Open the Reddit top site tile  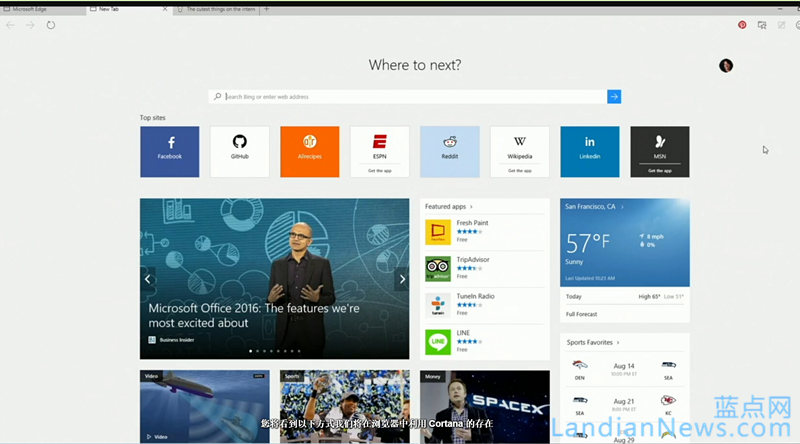click(x=449, y=152)
